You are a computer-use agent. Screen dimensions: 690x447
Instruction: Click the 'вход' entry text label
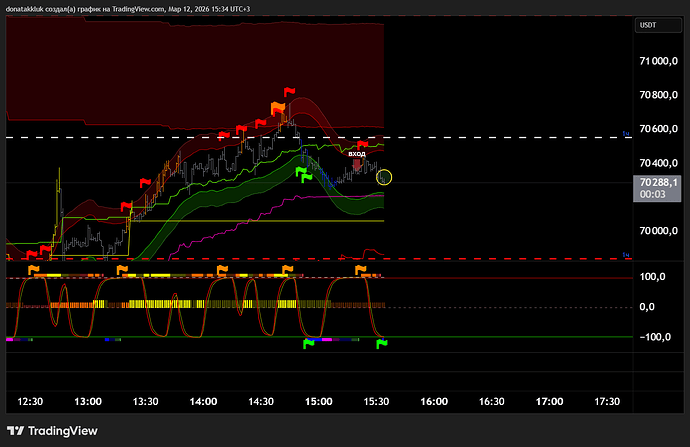coord(357,153)
